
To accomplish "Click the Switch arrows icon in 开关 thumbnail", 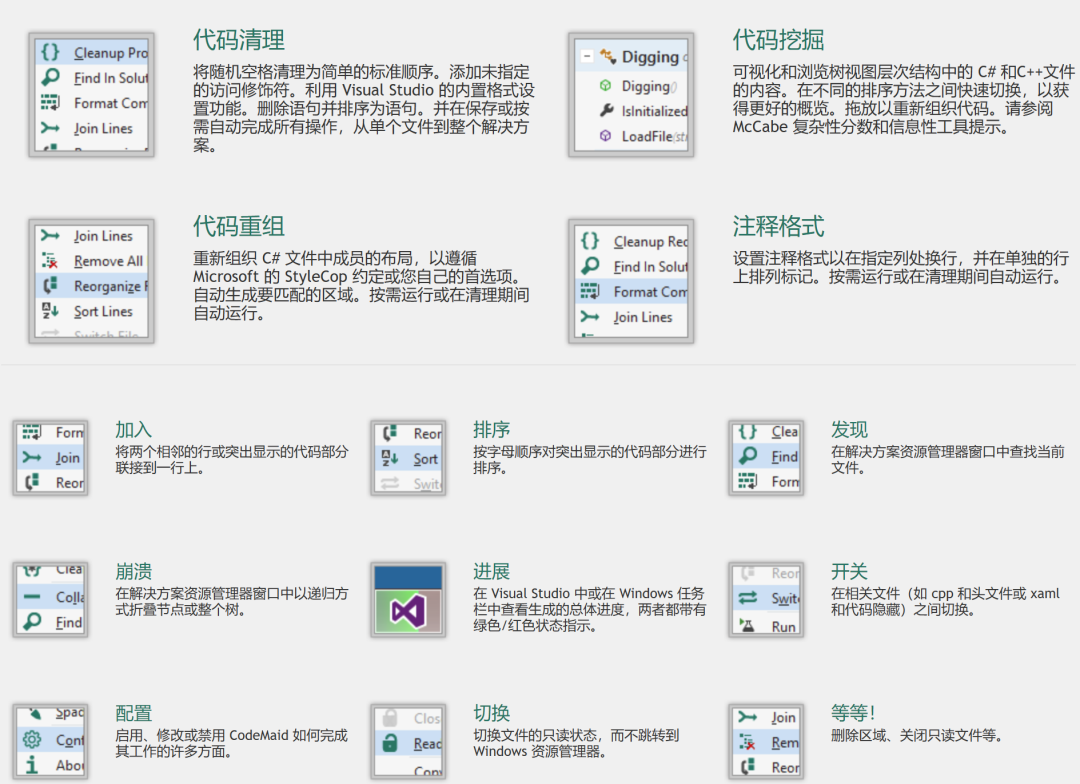I will (x=748, y=598).
